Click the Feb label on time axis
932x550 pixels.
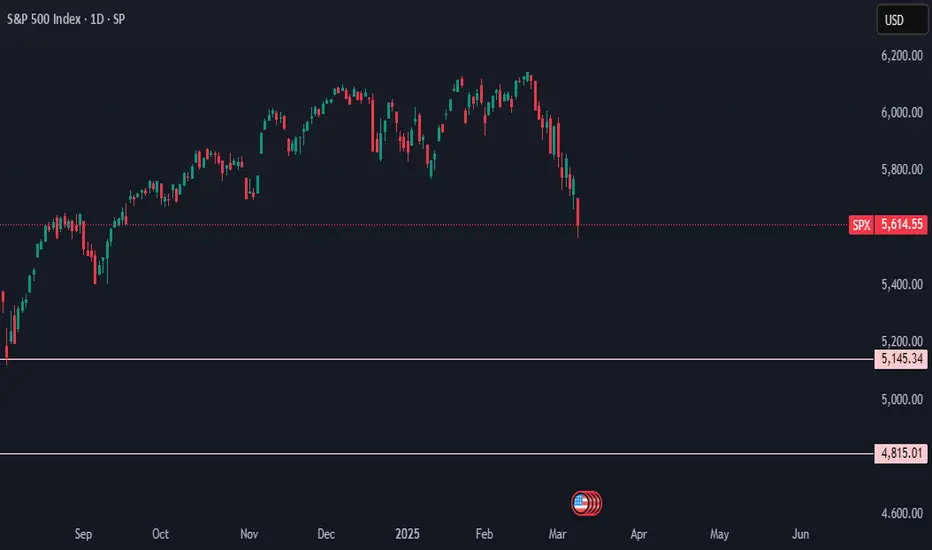tap(484, 534)
